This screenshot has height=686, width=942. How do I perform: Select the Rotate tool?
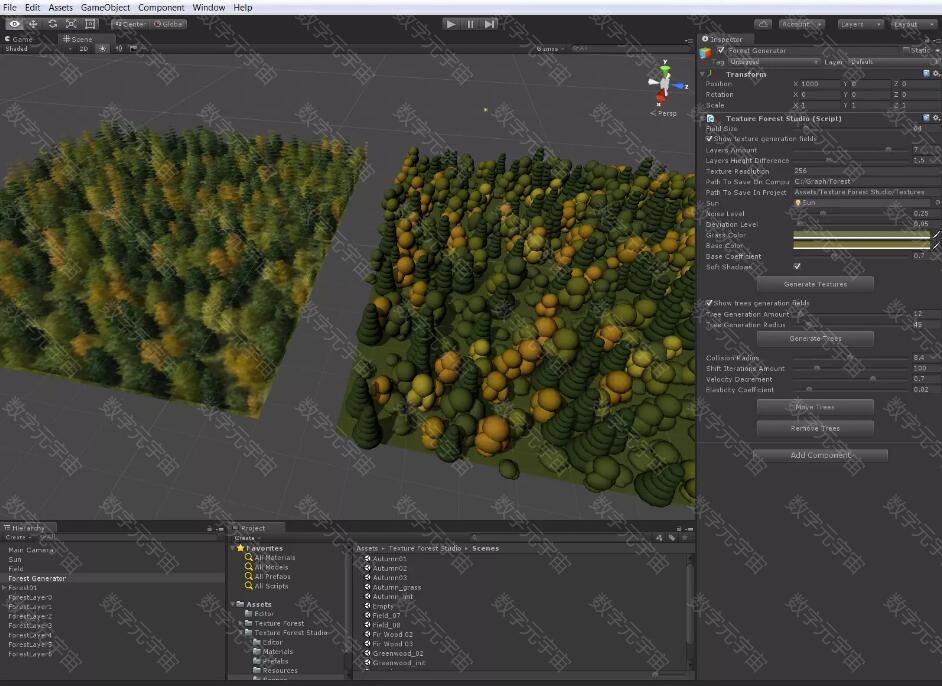tap(52, 24)
